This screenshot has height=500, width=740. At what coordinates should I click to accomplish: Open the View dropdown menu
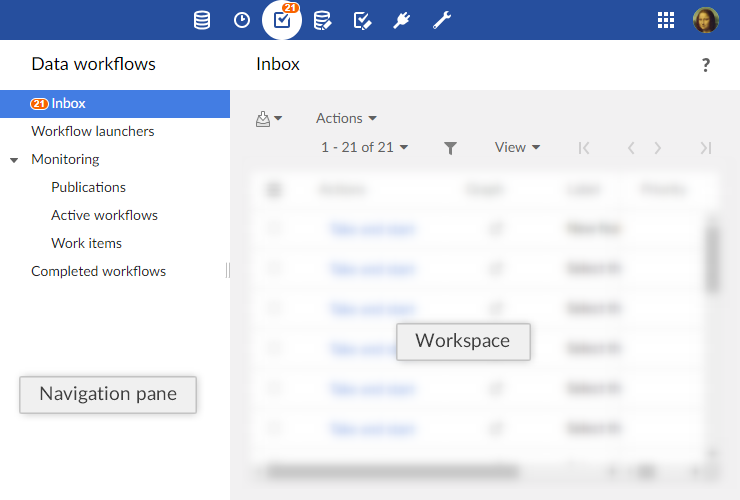click(x=517, y=147)
